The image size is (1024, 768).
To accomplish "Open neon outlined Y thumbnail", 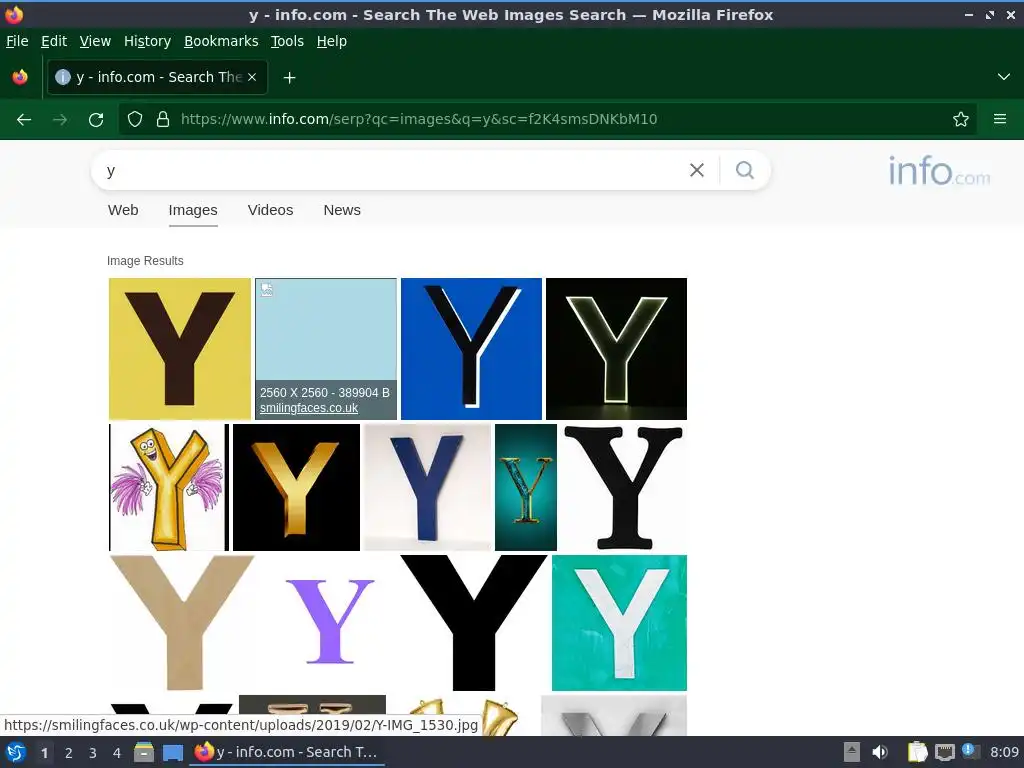I will [616, 349].
